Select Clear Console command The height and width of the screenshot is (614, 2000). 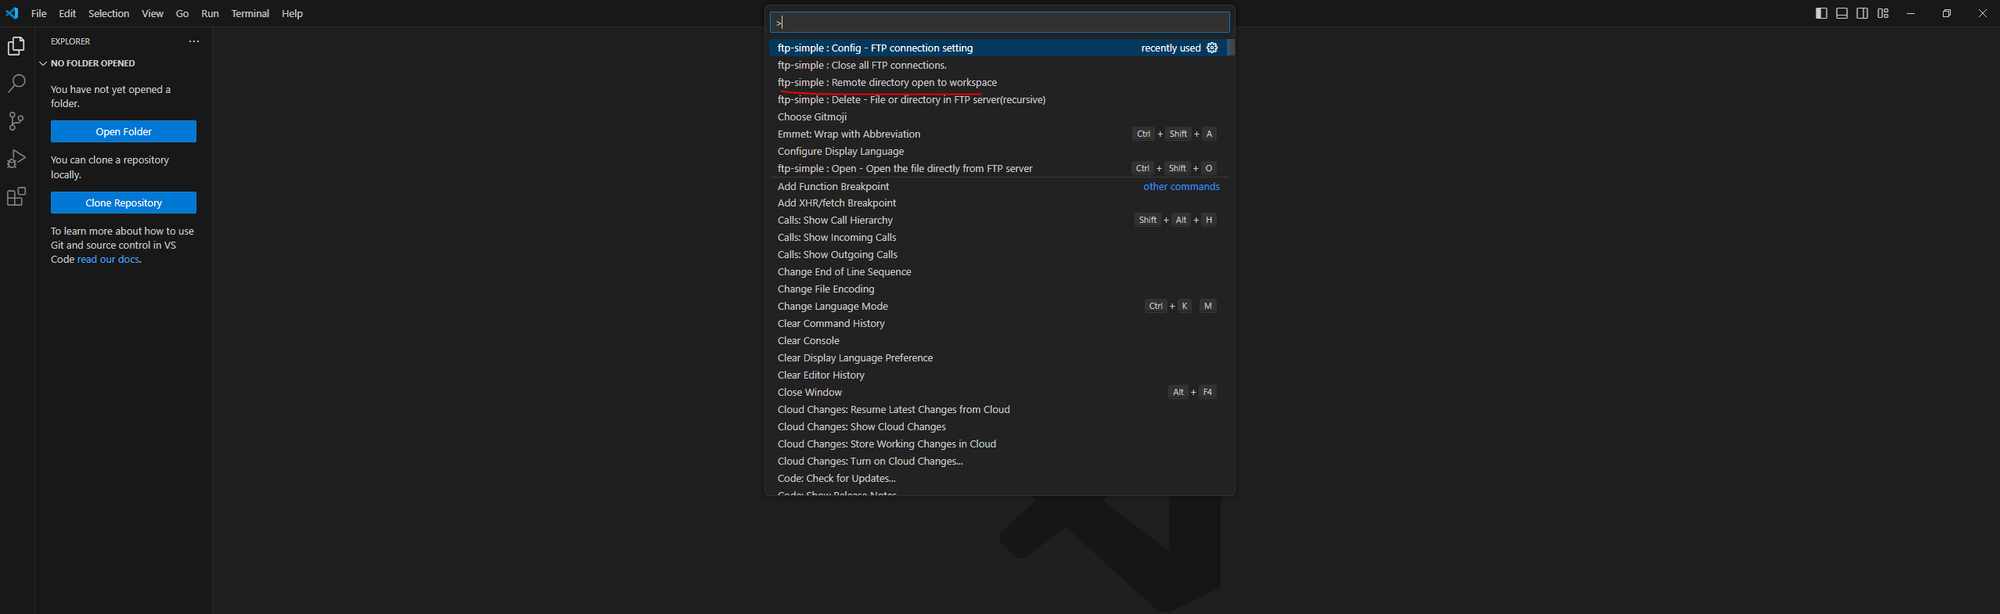pyautogui.click(x=998, y=340)
